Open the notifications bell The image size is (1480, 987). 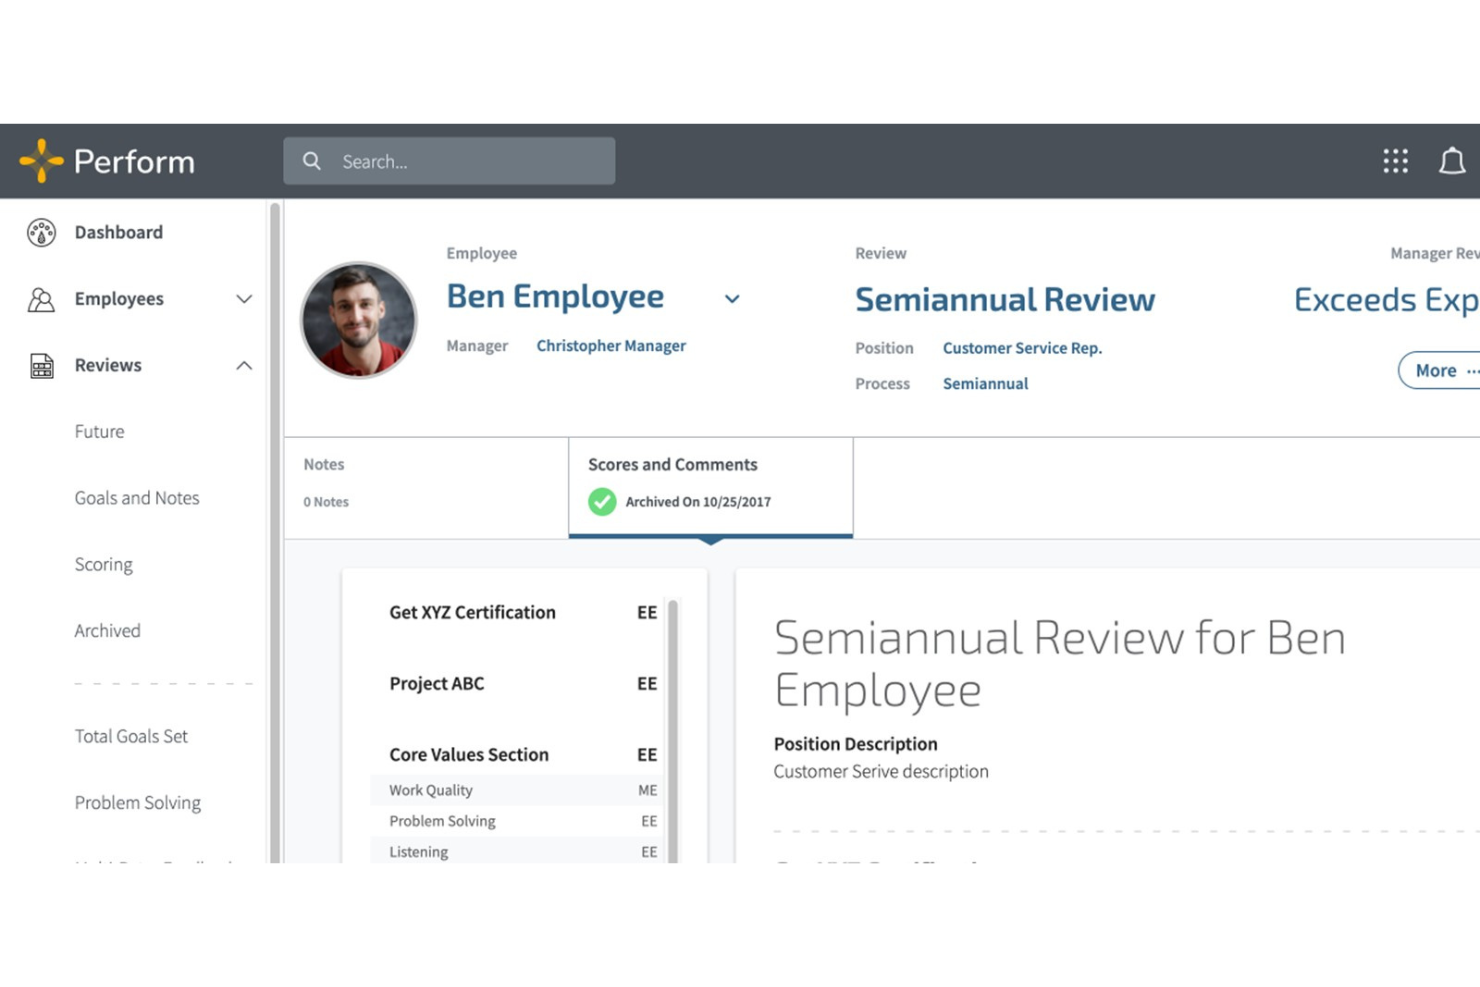tap(1452, 161)
